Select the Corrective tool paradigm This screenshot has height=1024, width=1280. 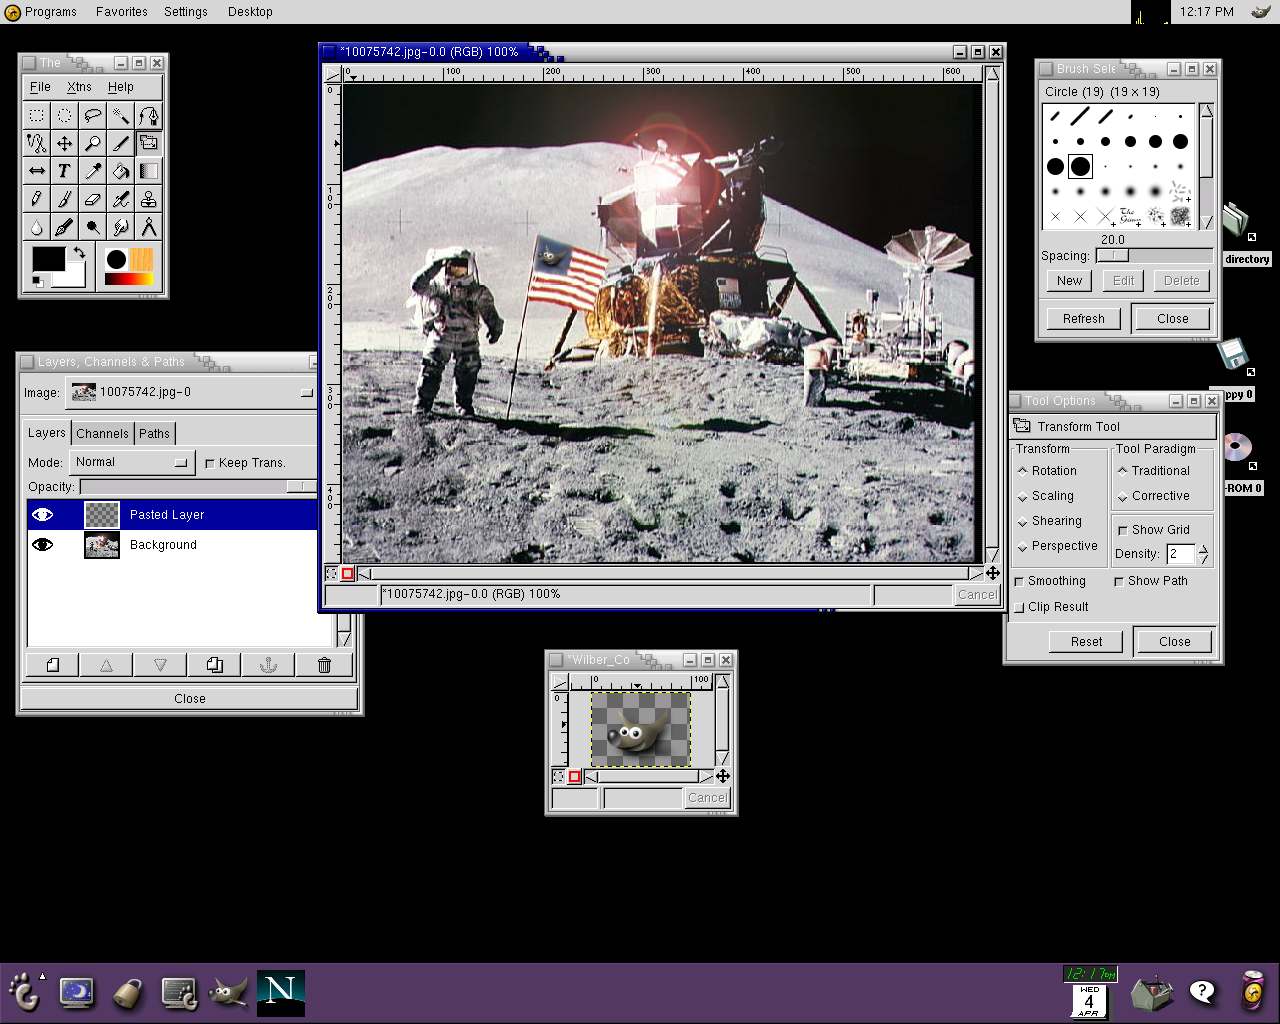(x=1153, y=496)
